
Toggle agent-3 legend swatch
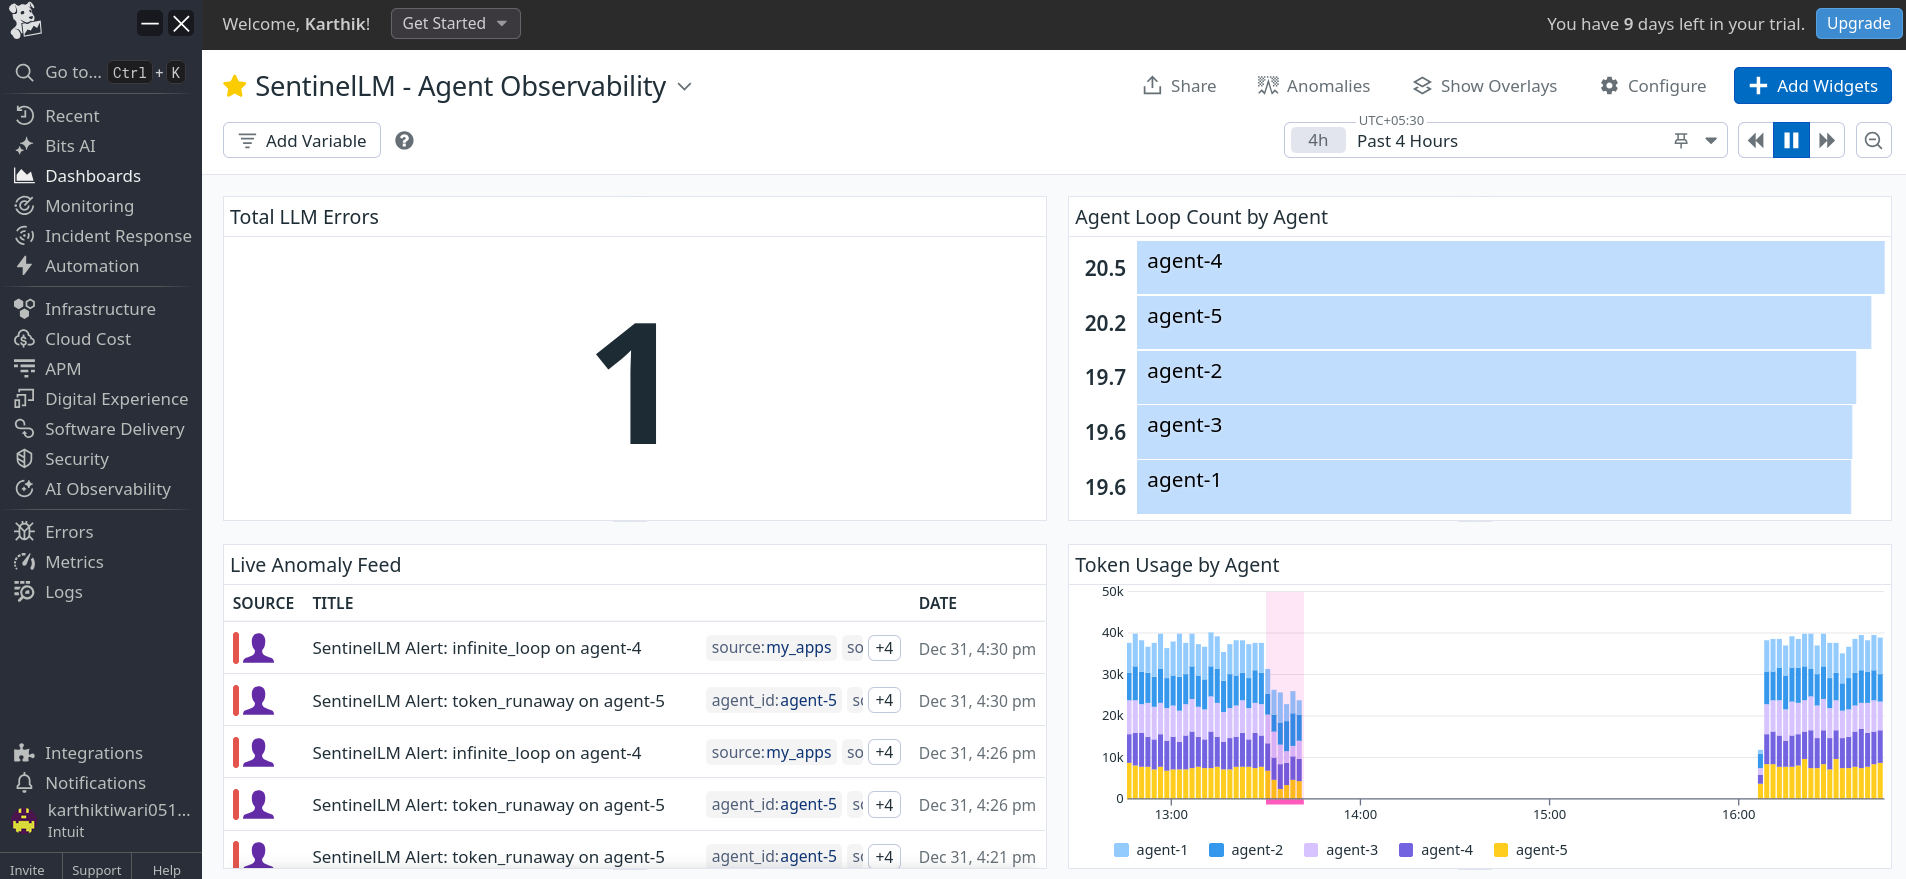pos(1311,850)
